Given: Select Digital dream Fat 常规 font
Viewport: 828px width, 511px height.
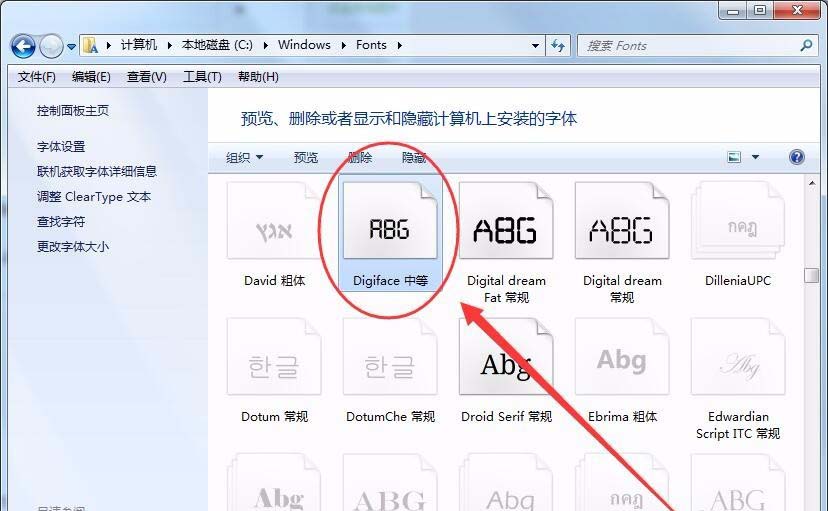Looking at the screenshot, I should tap(506, 221).
